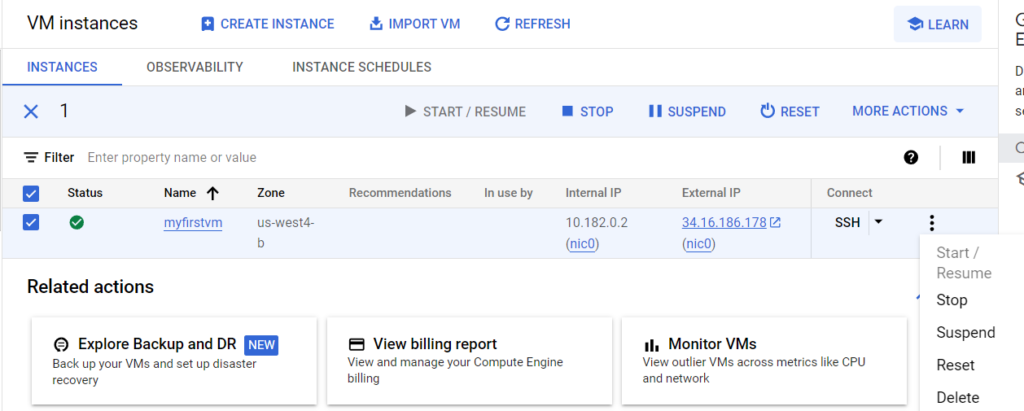Image resolution: width=1024 pixels, height=411 pixels.
Task: Click the Monitor VMs chart icon
Action: point(651,344)
